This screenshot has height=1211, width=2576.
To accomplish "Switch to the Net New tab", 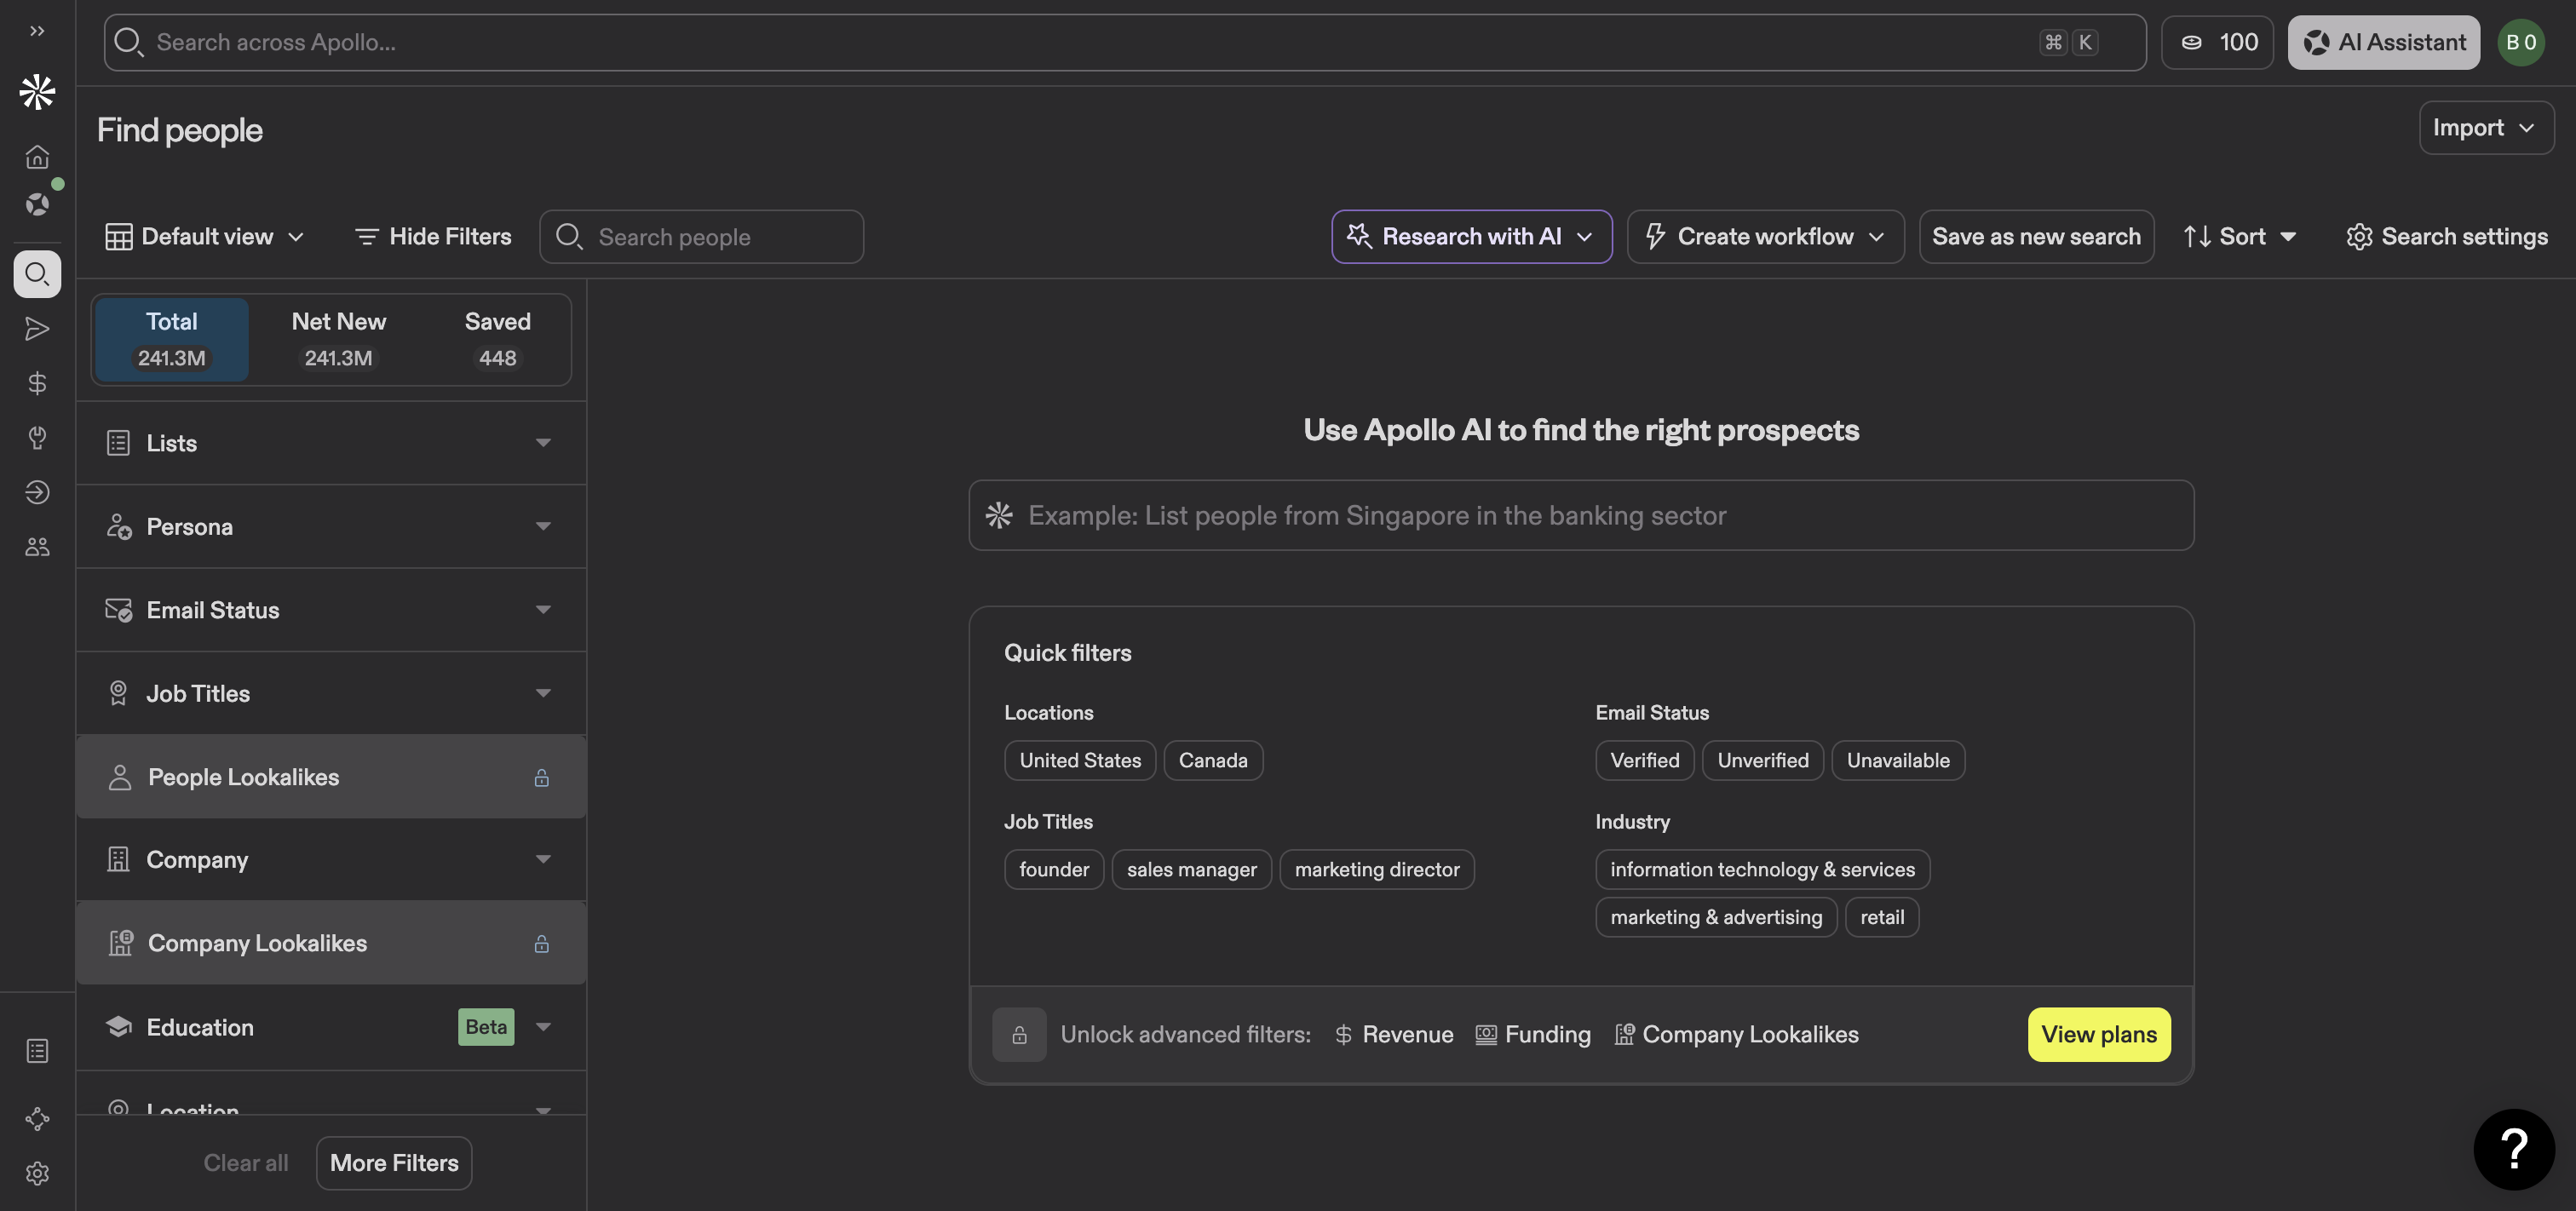I will tap(338, 339).
